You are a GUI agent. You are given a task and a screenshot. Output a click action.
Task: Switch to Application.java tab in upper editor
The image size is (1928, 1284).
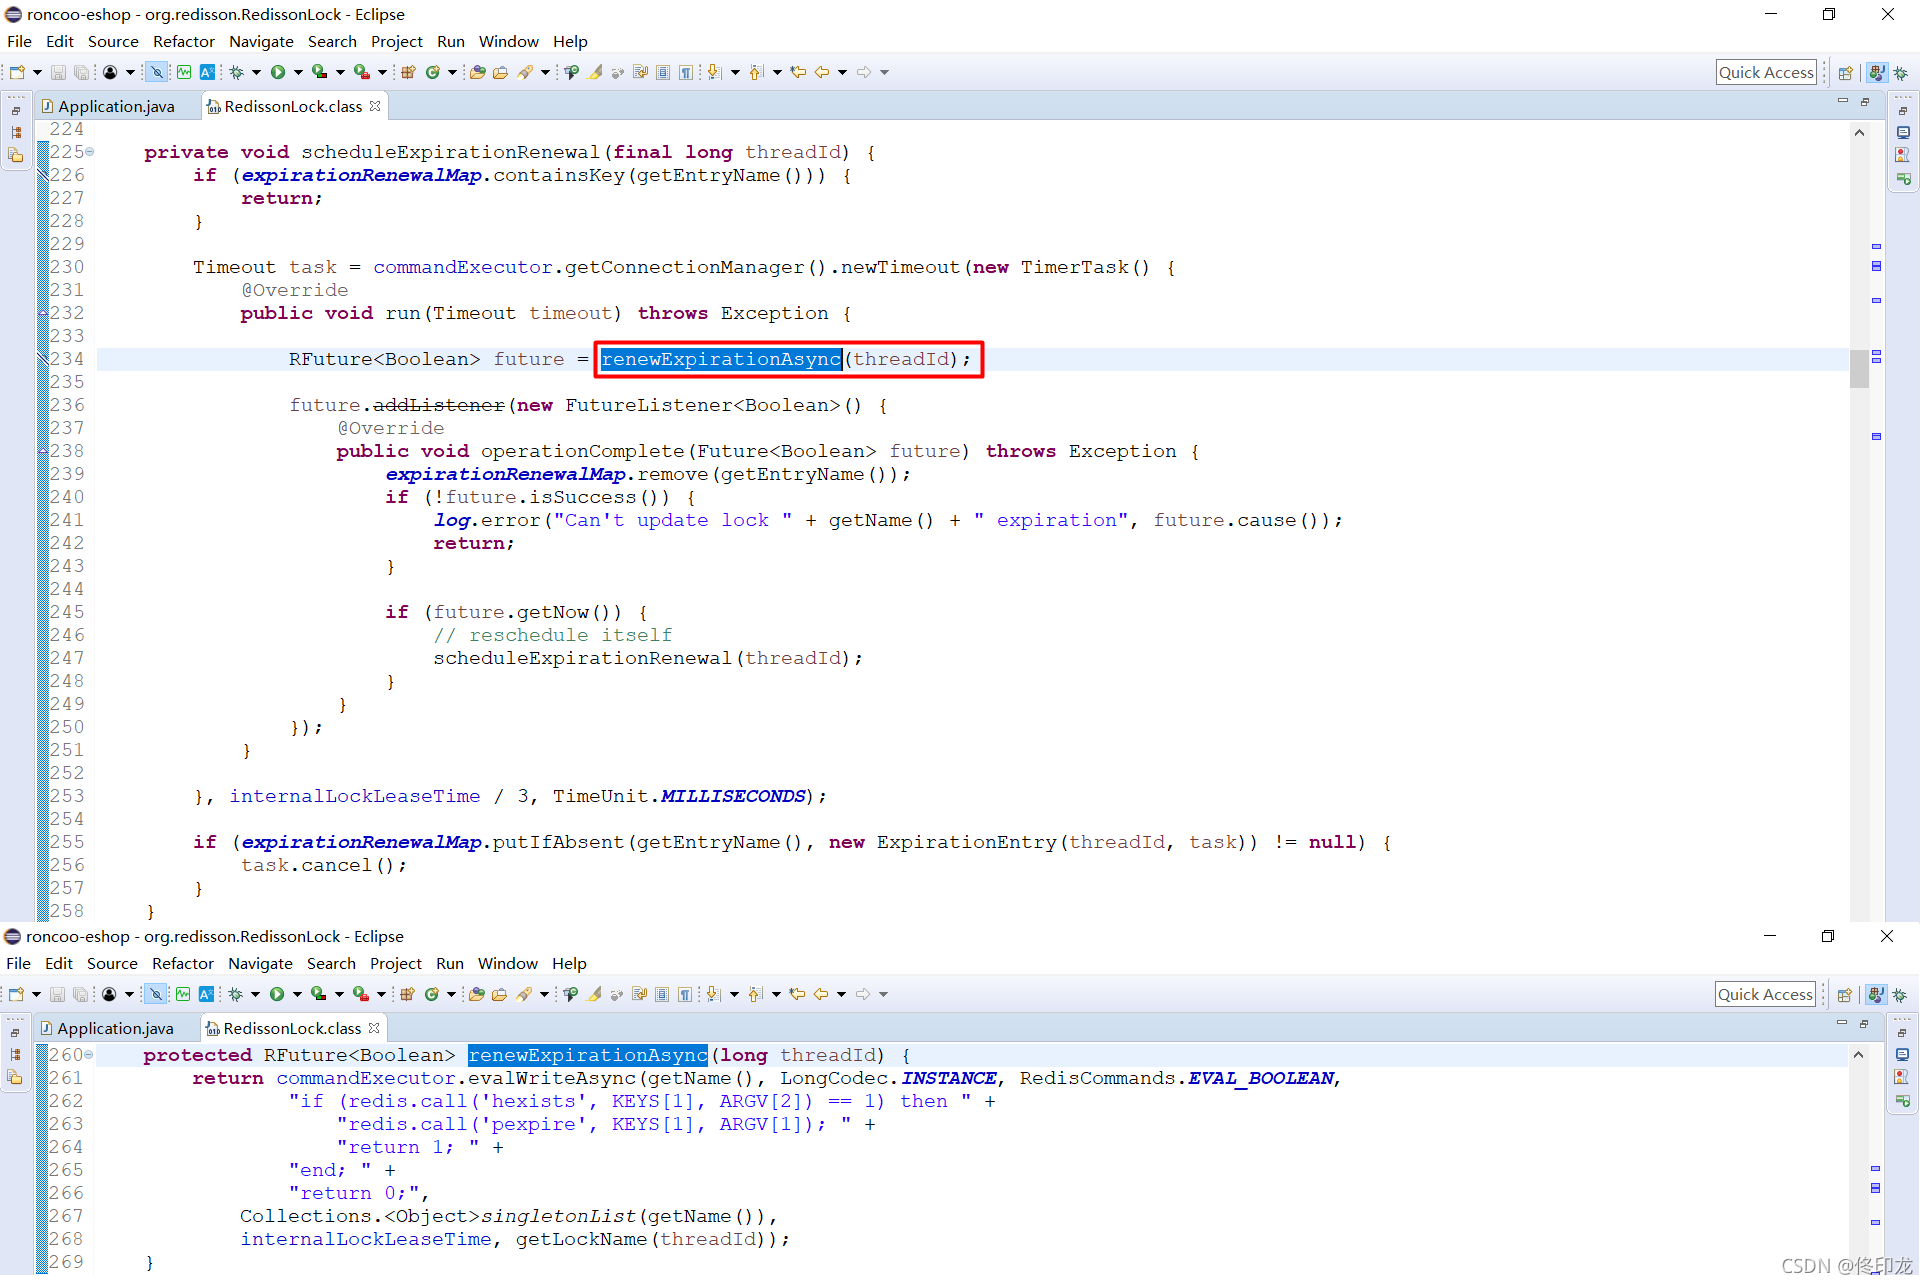coord(115,106)
